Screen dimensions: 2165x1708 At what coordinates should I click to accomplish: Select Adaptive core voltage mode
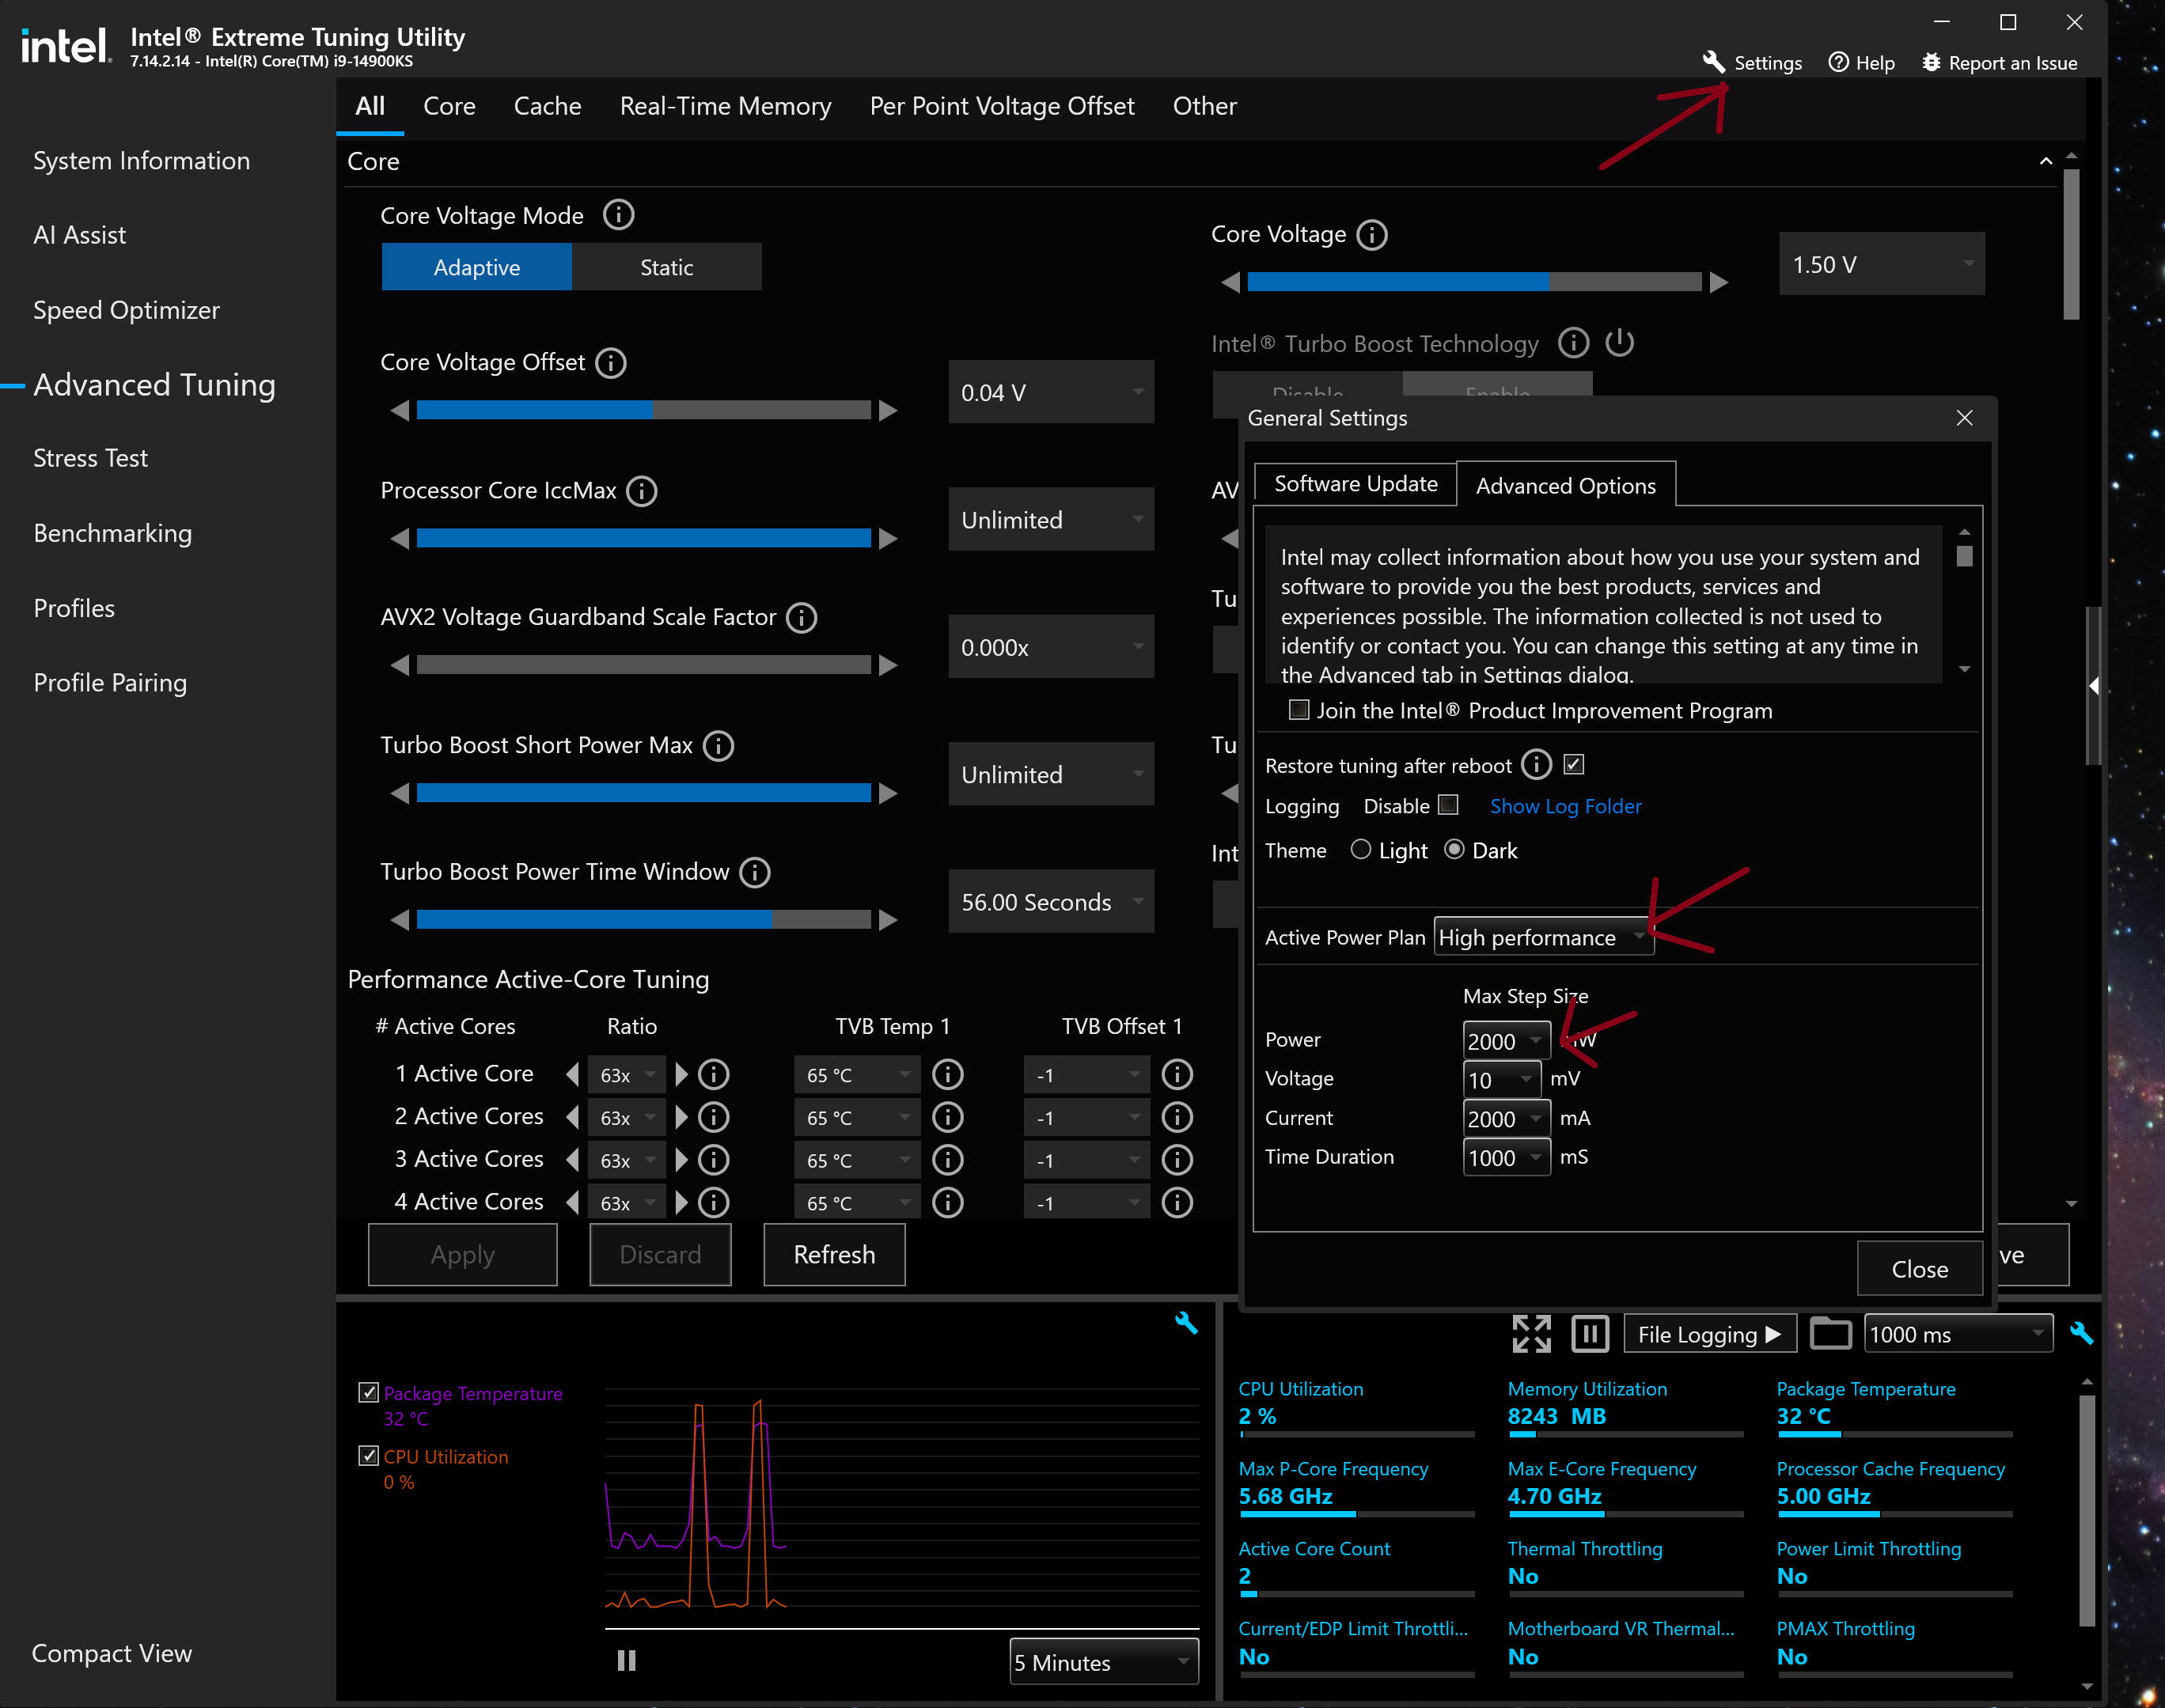[x=476, y=267]
